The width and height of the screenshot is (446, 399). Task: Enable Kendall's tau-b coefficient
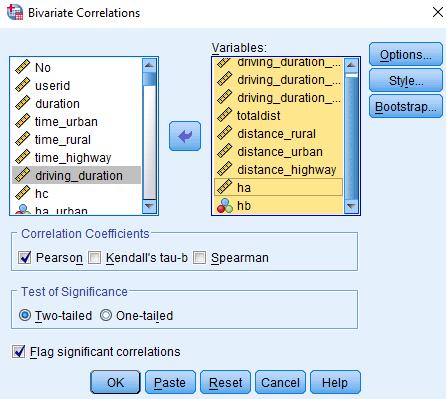pos(94,257)
